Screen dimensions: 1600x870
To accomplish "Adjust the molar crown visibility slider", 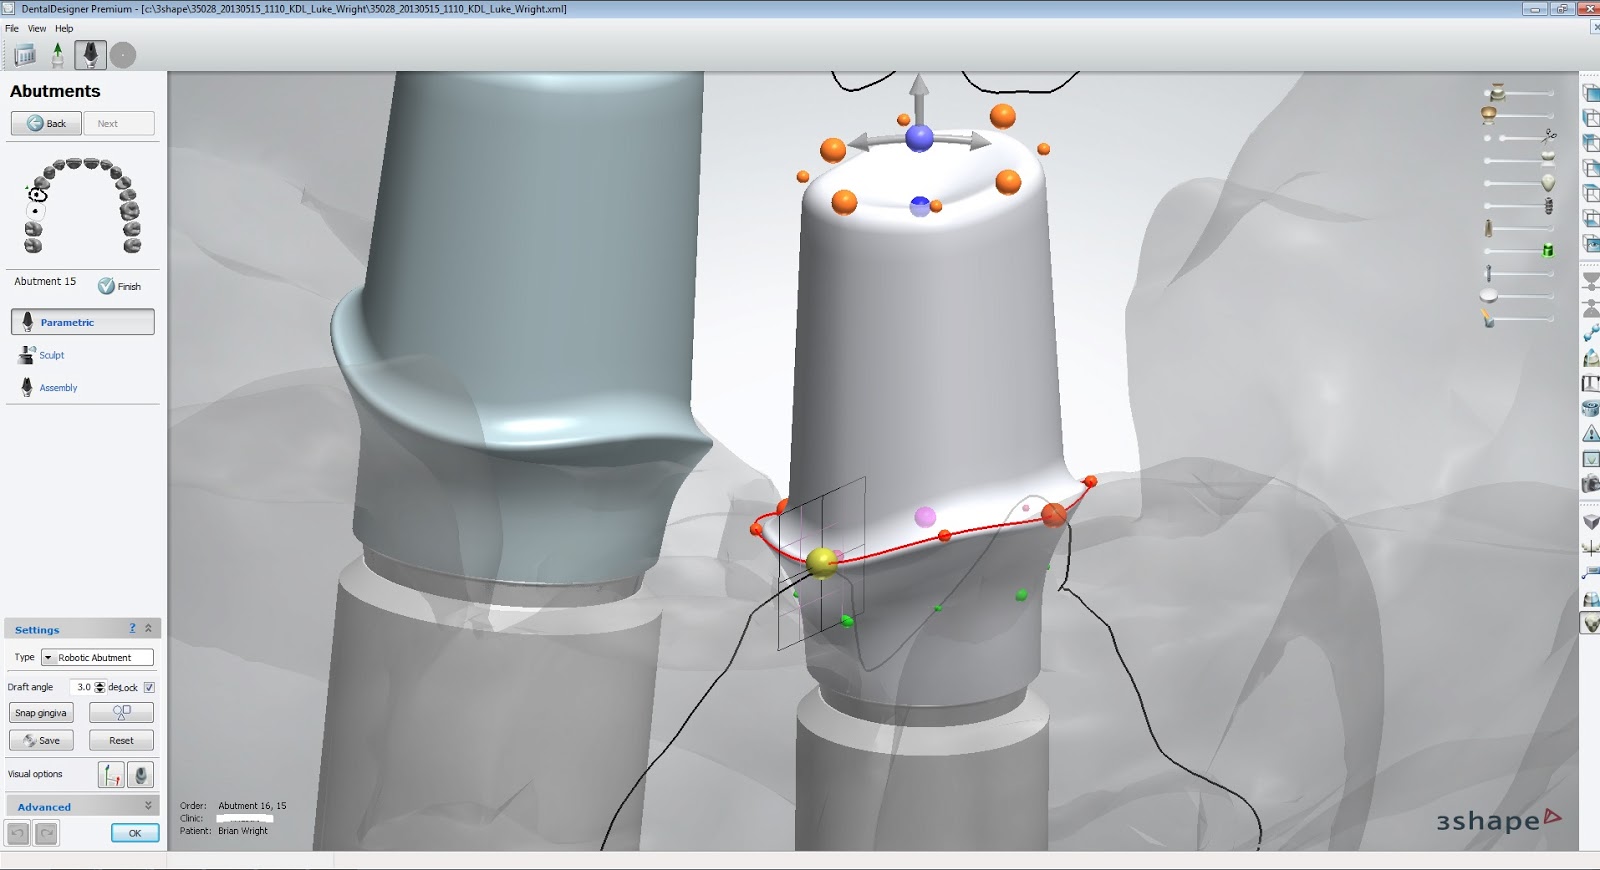I will pos(1520,159).
